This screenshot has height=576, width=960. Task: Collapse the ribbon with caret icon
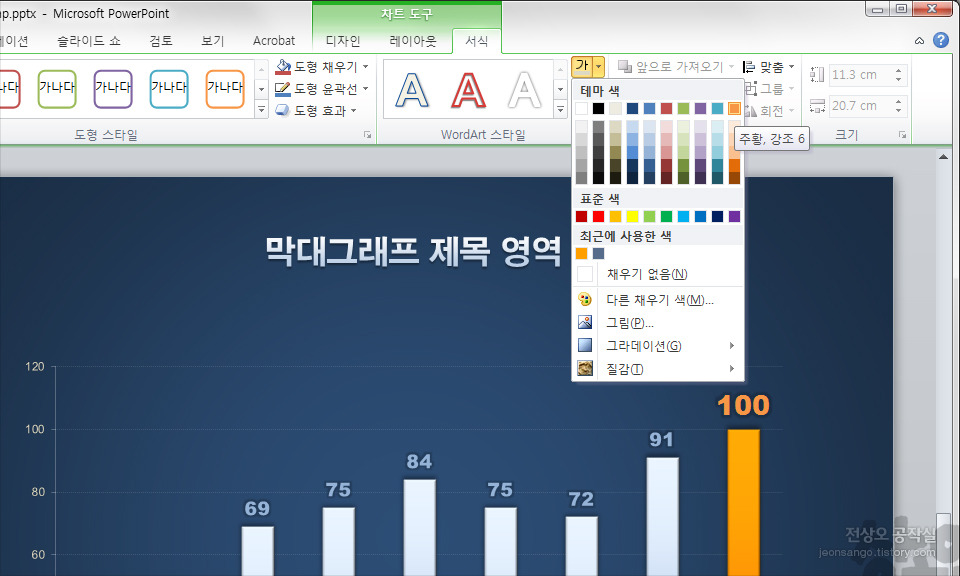pos(920,41)
